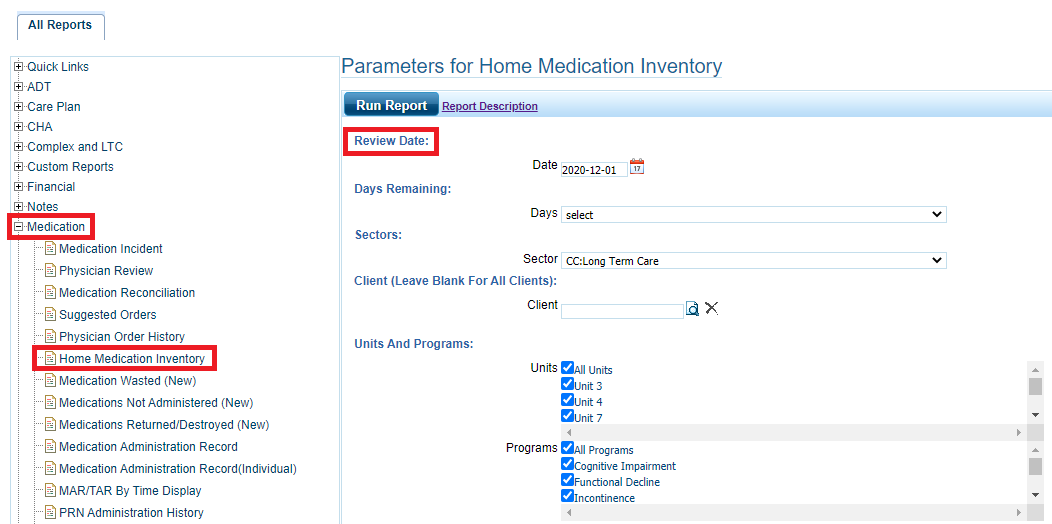Open the Days Remaining dropdown
This screenshot has width=1052, height=524.
coord(753,214)
